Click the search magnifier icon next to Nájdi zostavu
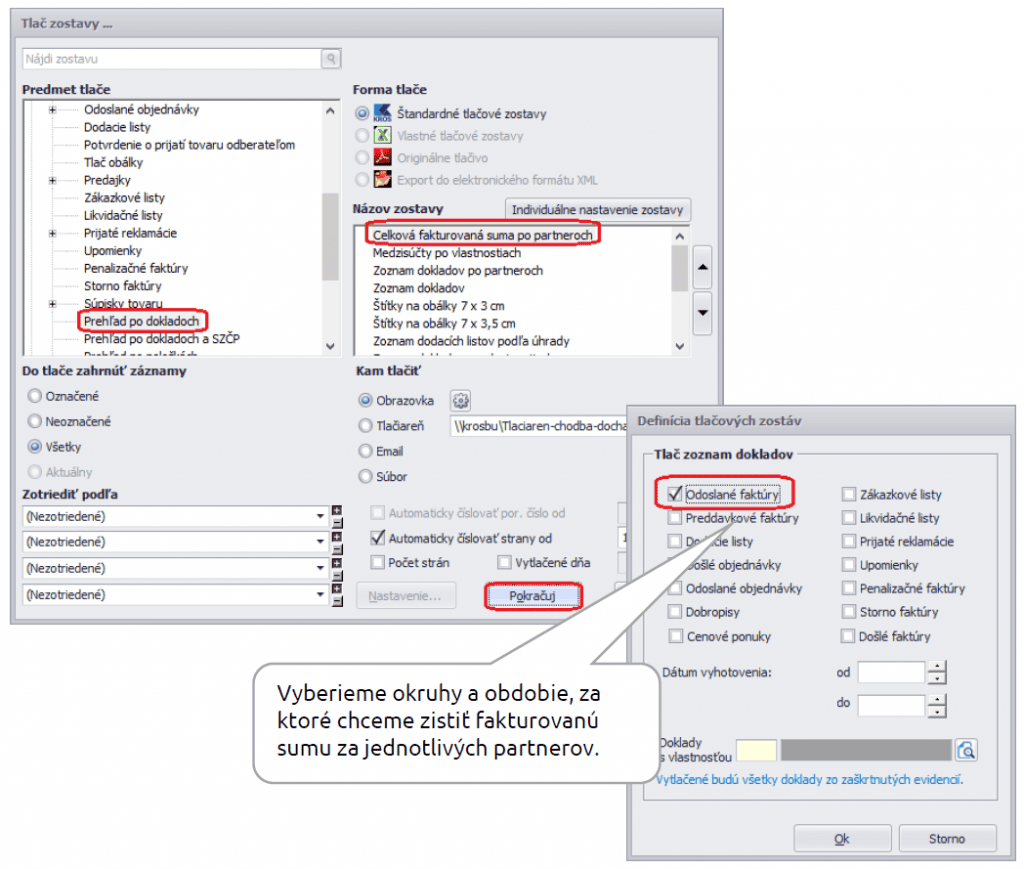This screenshot has width=1024, height=869. coord(330,60)
